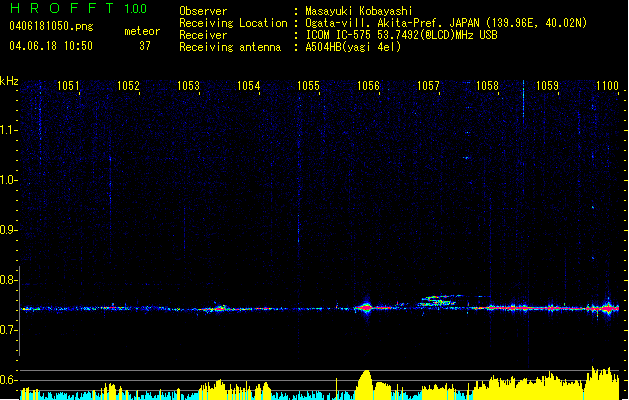This screenshot has width=629, height=400.
Task: Click time marker 1059
Action: click(x=547, y=86)
